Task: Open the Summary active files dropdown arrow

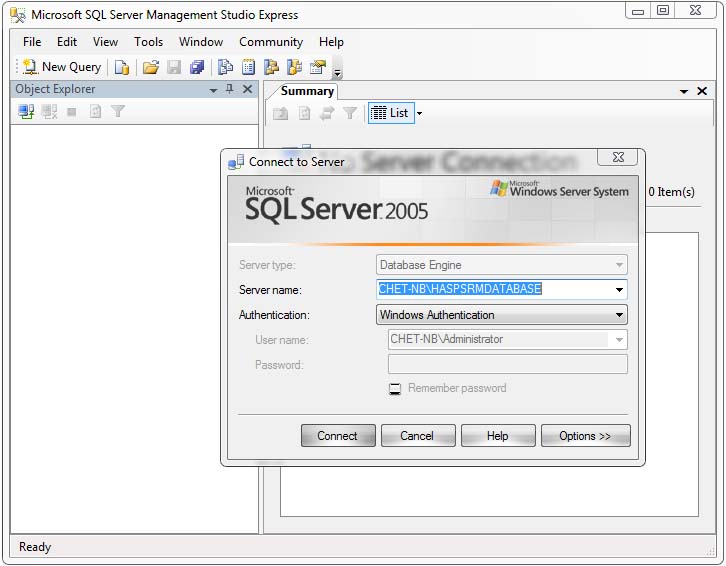Action: [x=684, y=91]
